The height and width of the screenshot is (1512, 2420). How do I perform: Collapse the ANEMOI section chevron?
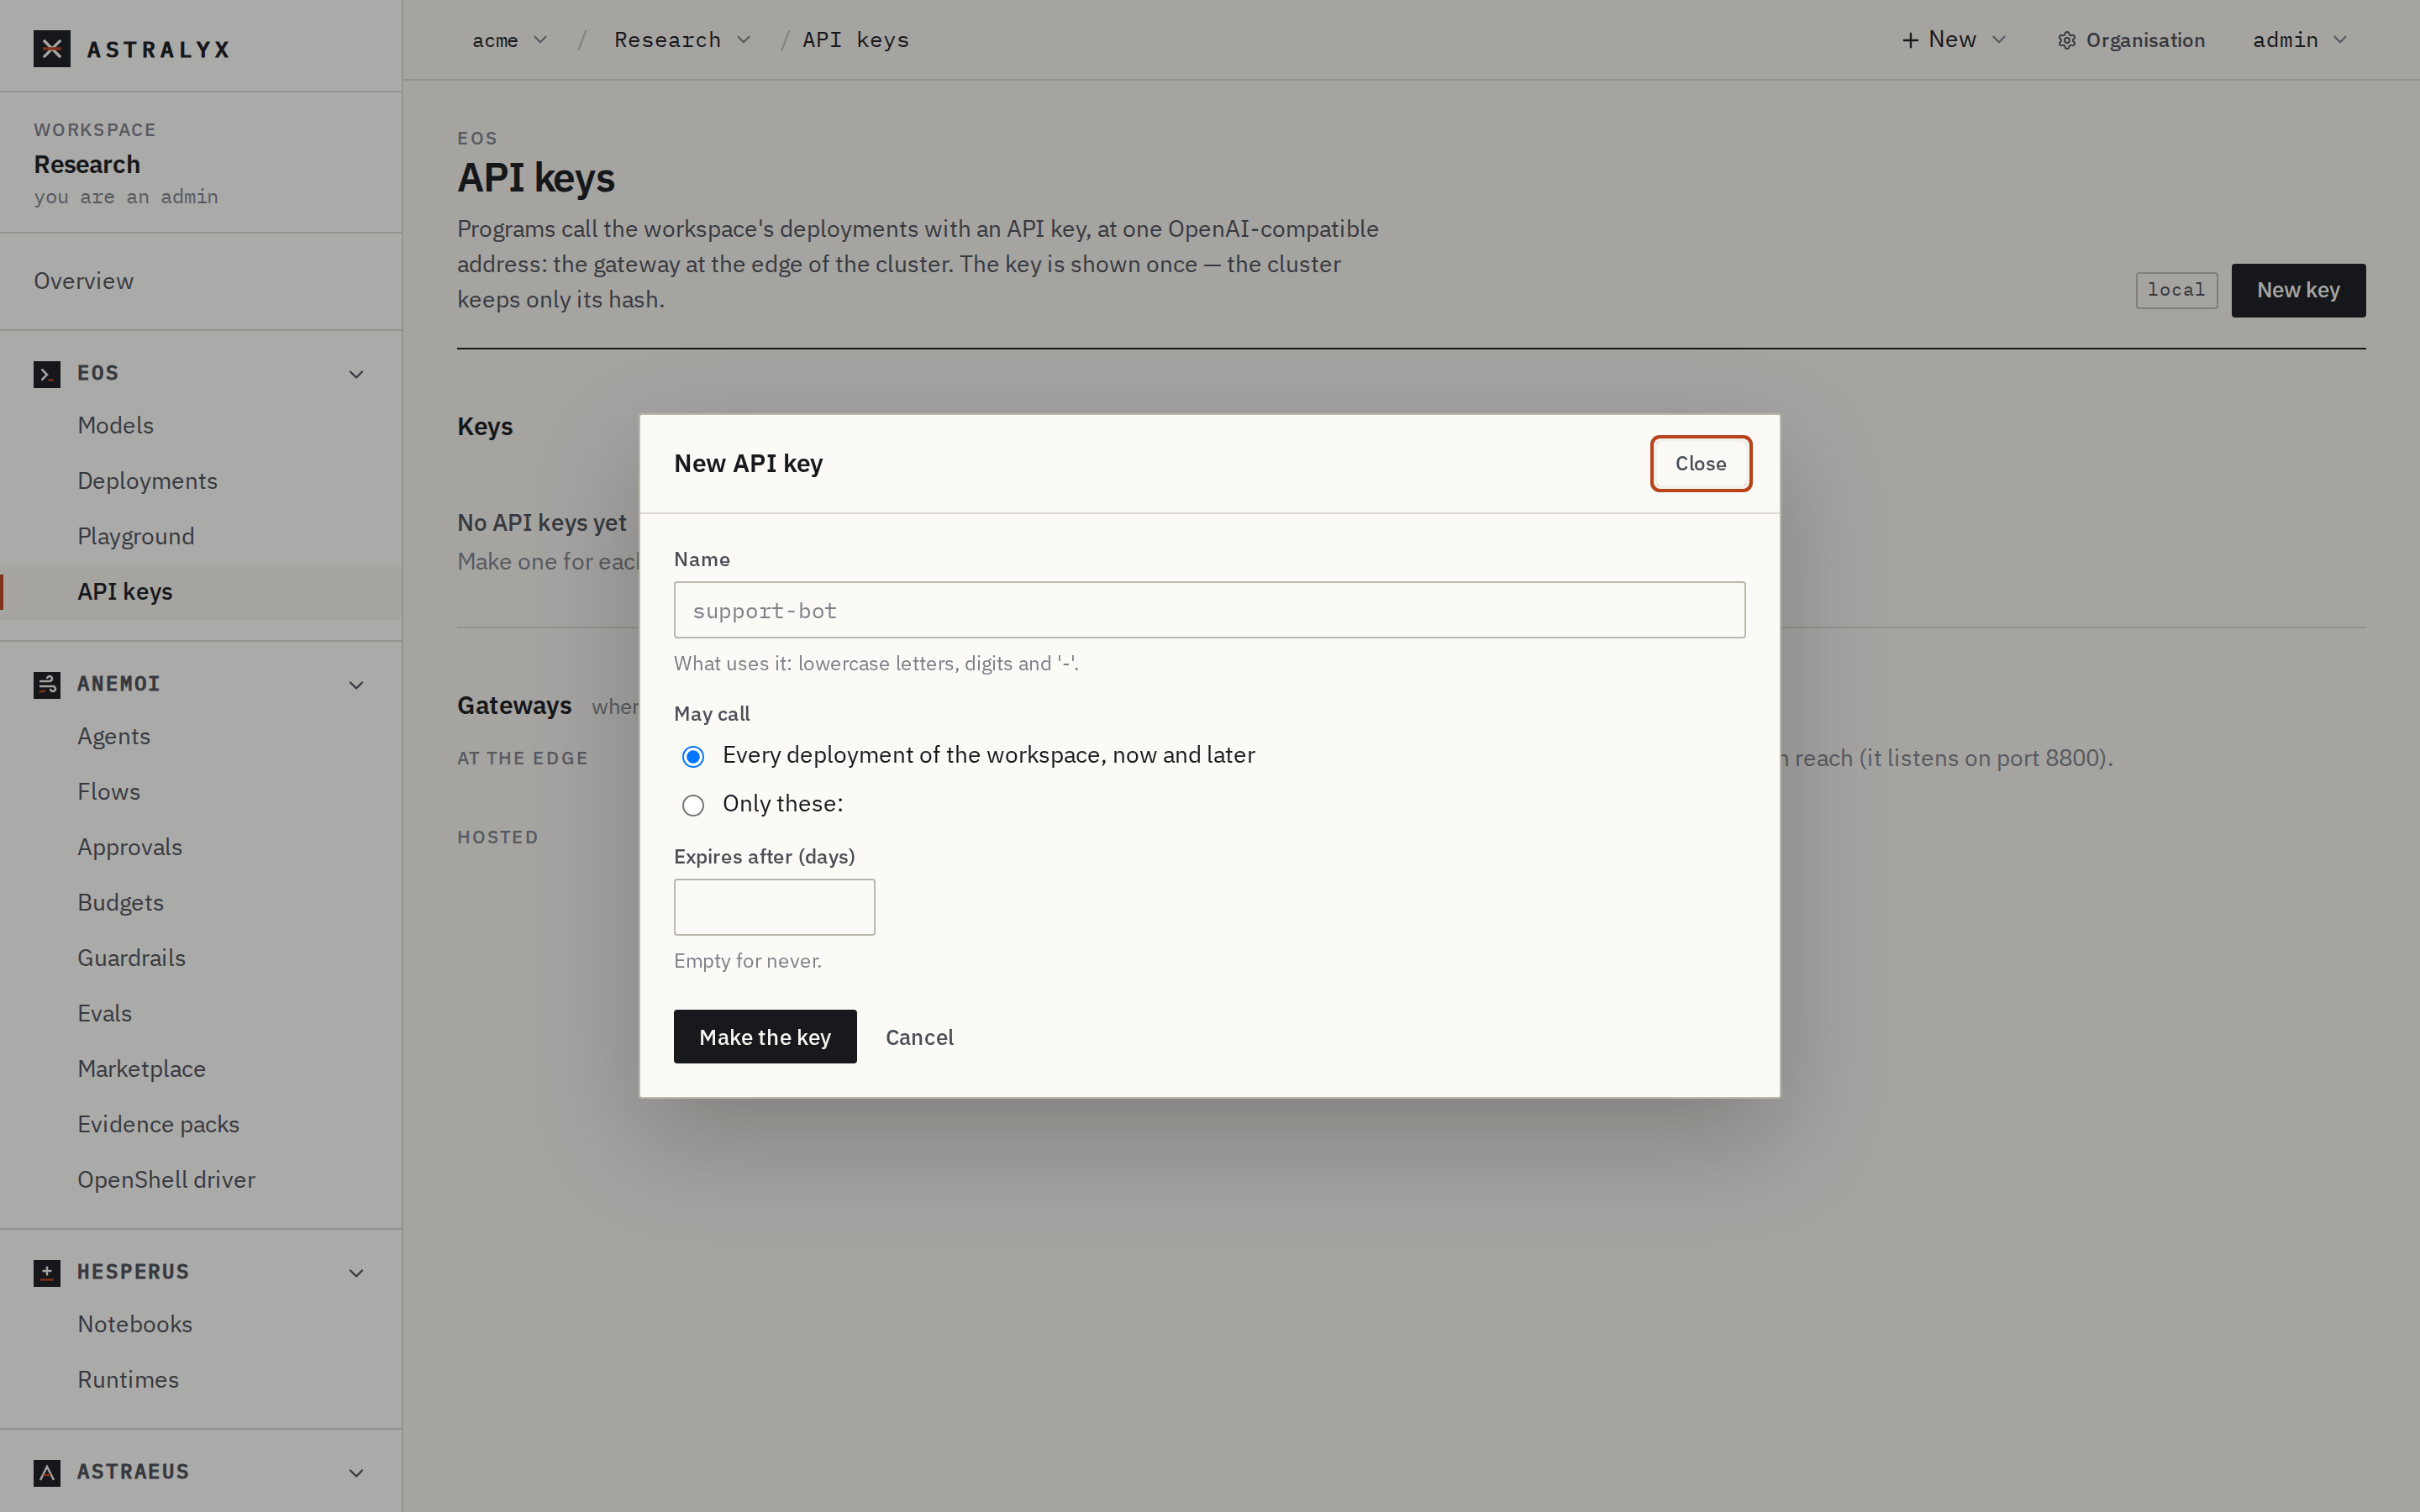point(356,685)
